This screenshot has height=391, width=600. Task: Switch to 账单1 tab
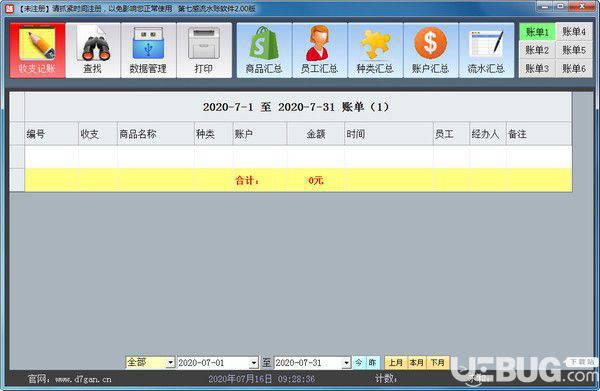[537, 32]
